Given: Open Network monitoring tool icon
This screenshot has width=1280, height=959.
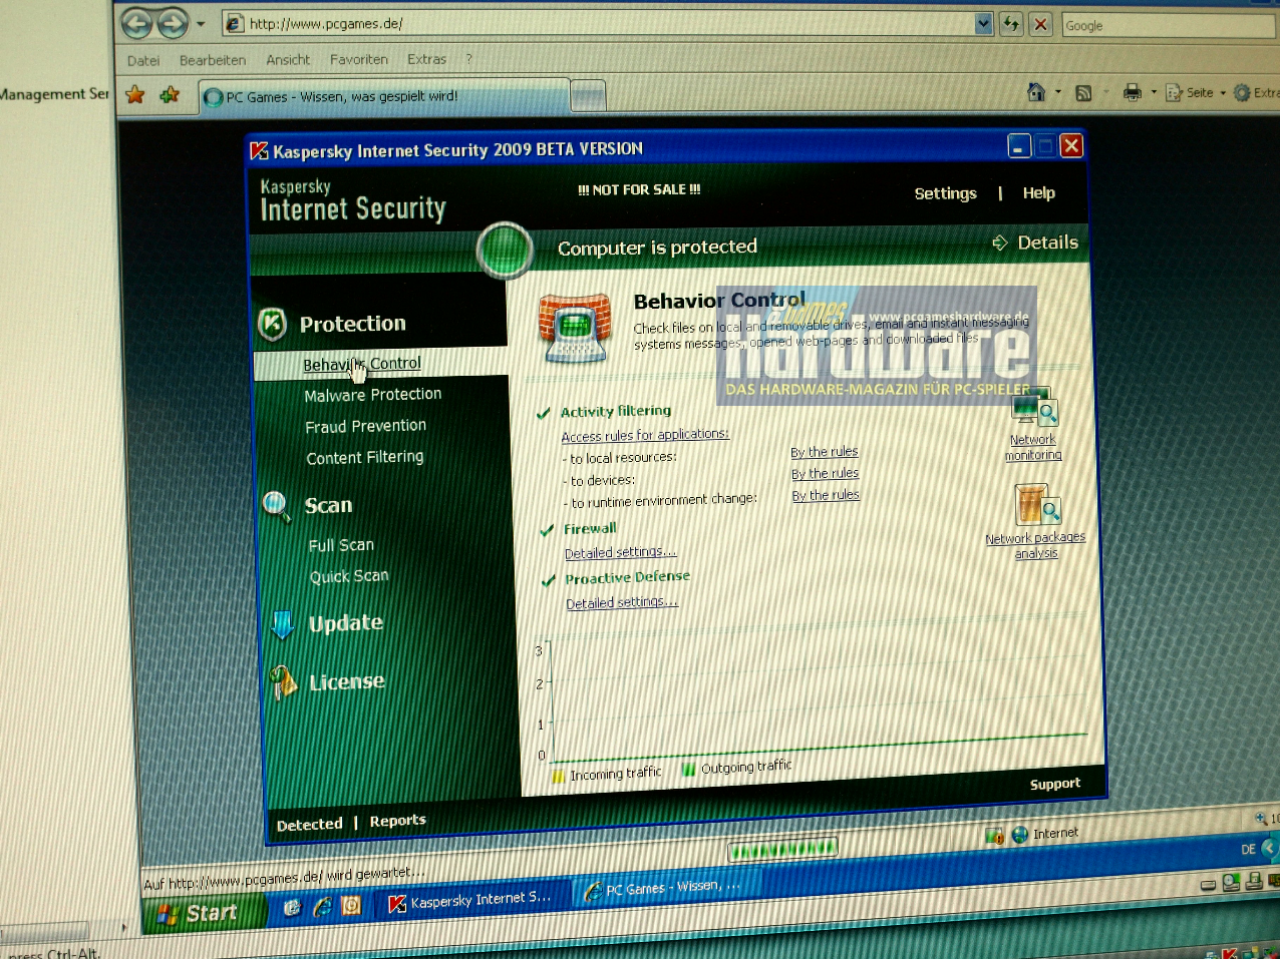Looking at the screenshot, I should [1034, 408].
